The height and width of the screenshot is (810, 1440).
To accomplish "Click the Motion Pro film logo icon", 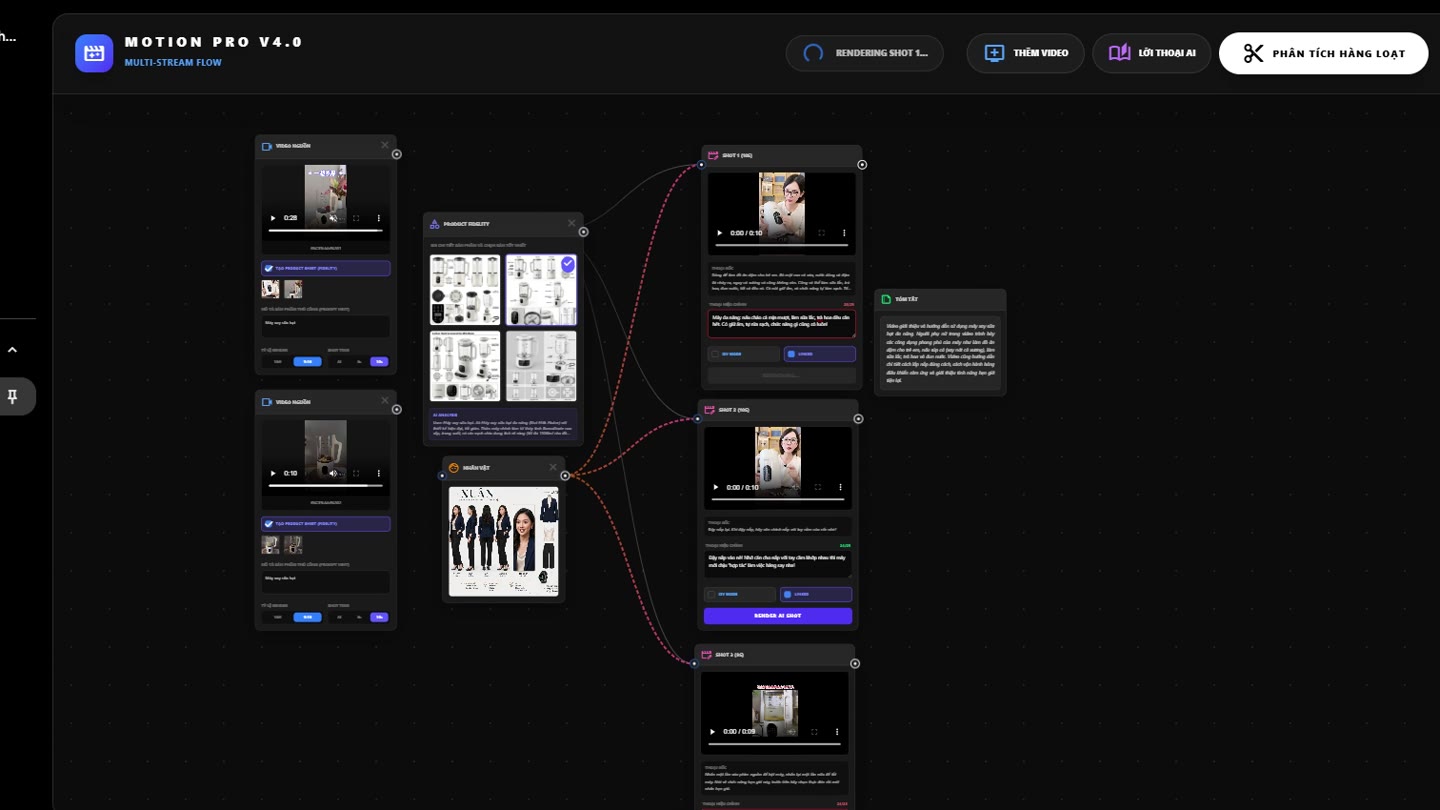I will click(x=94, y=53).
